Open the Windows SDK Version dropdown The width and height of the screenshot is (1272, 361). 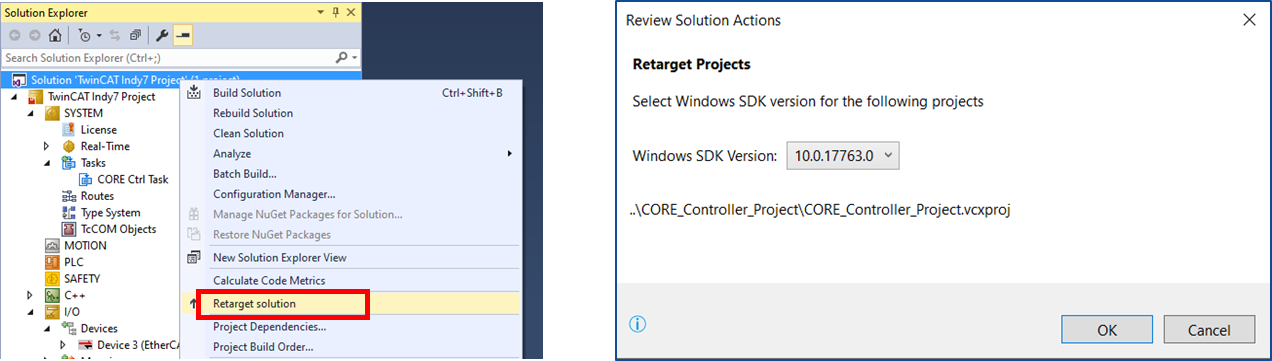coord(843,156)
